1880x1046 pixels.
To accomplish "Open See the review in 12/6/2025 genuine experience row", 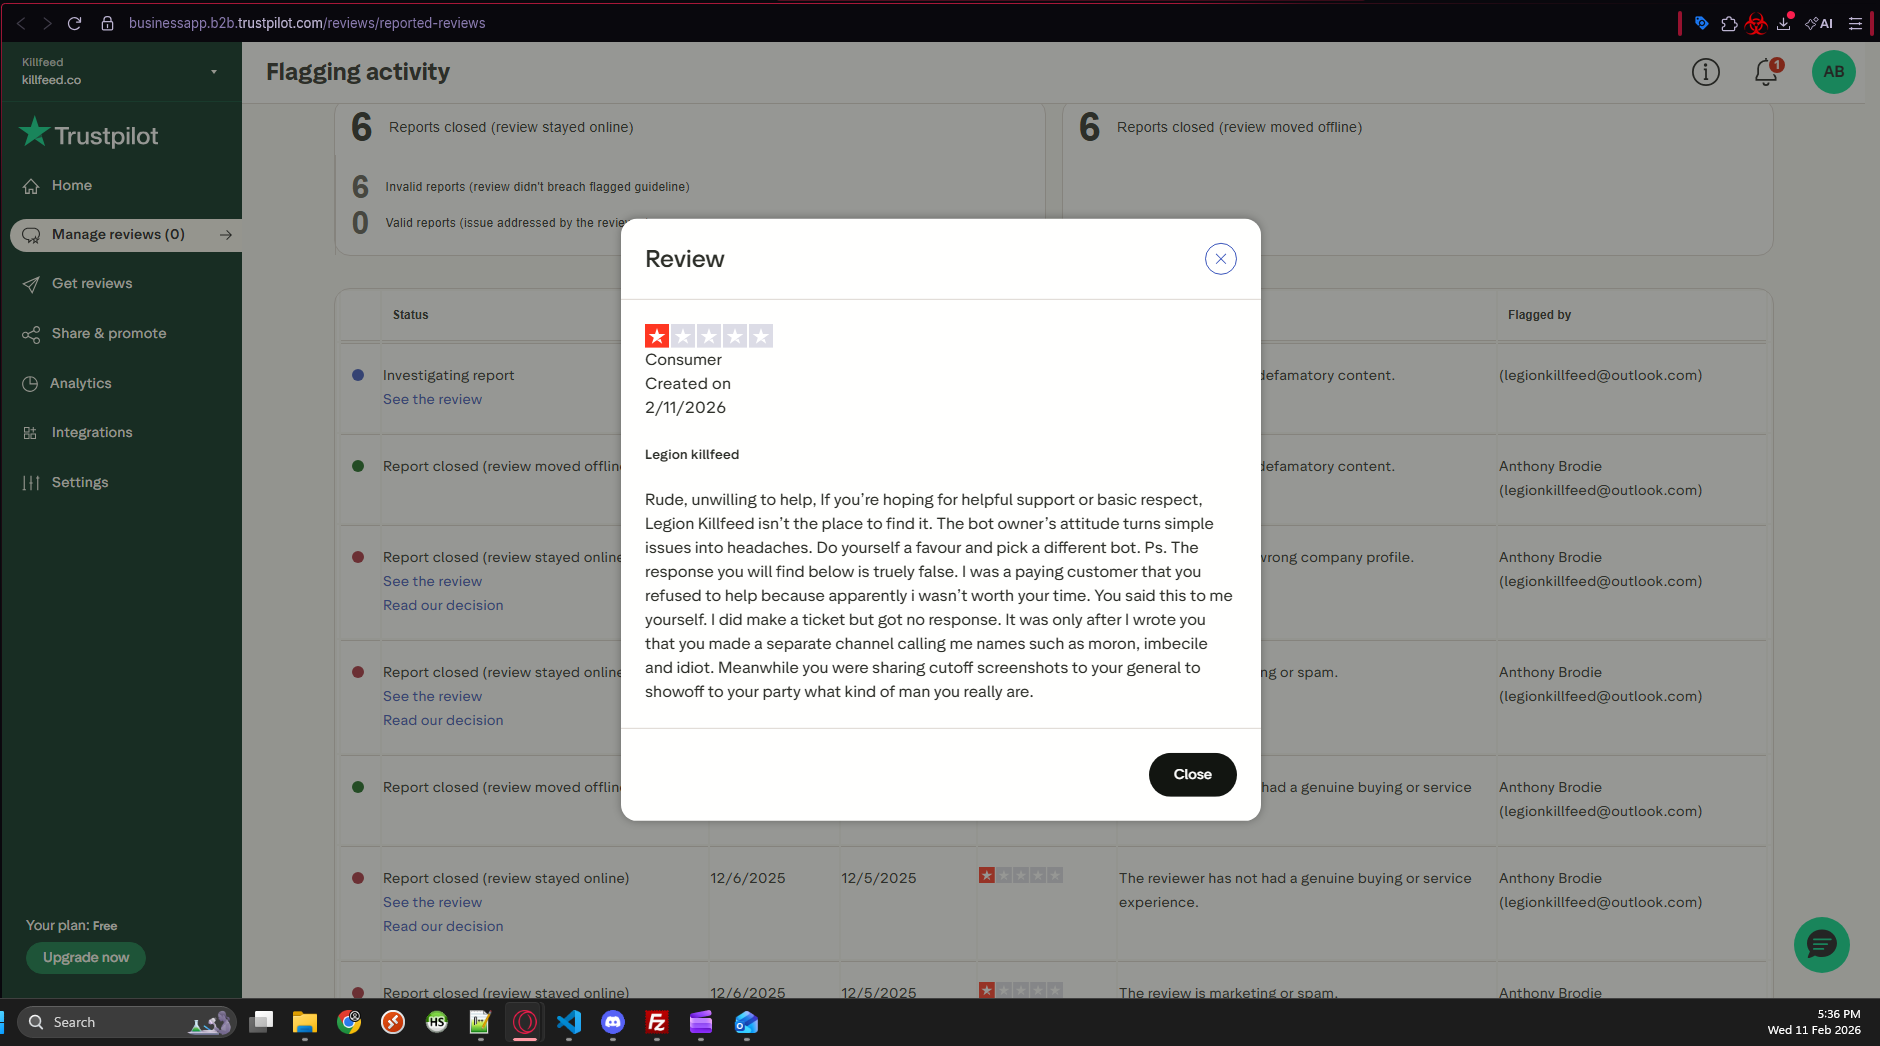I will point(432,903).
